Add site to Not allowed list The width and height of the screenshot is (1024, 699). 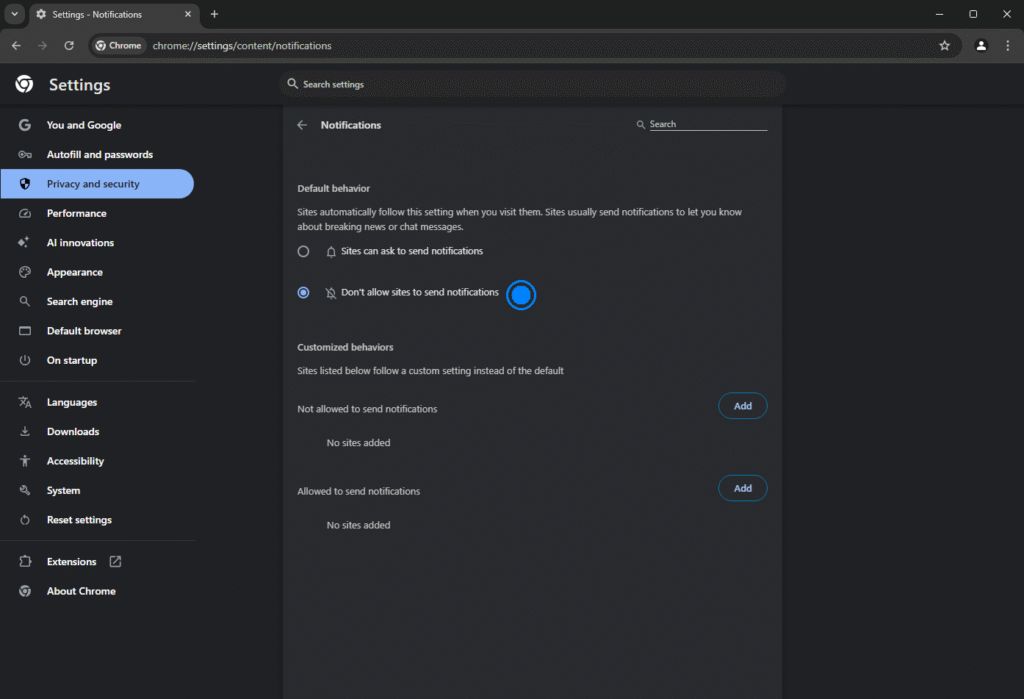(x=742, y=406)
